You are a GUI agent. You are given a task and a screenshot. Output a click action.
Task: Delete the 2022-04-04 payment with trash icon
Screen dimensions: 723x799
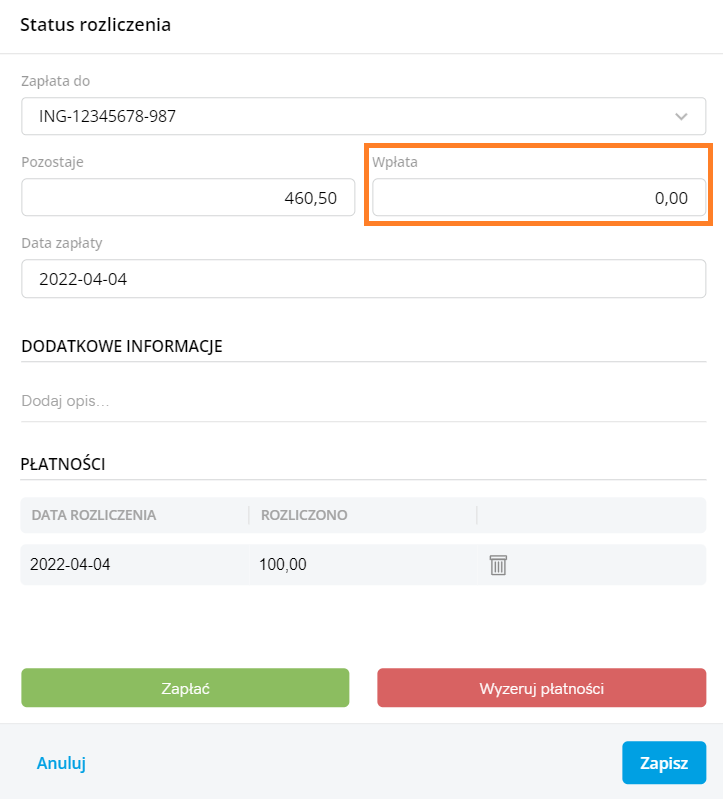click(x=498, y=565)
